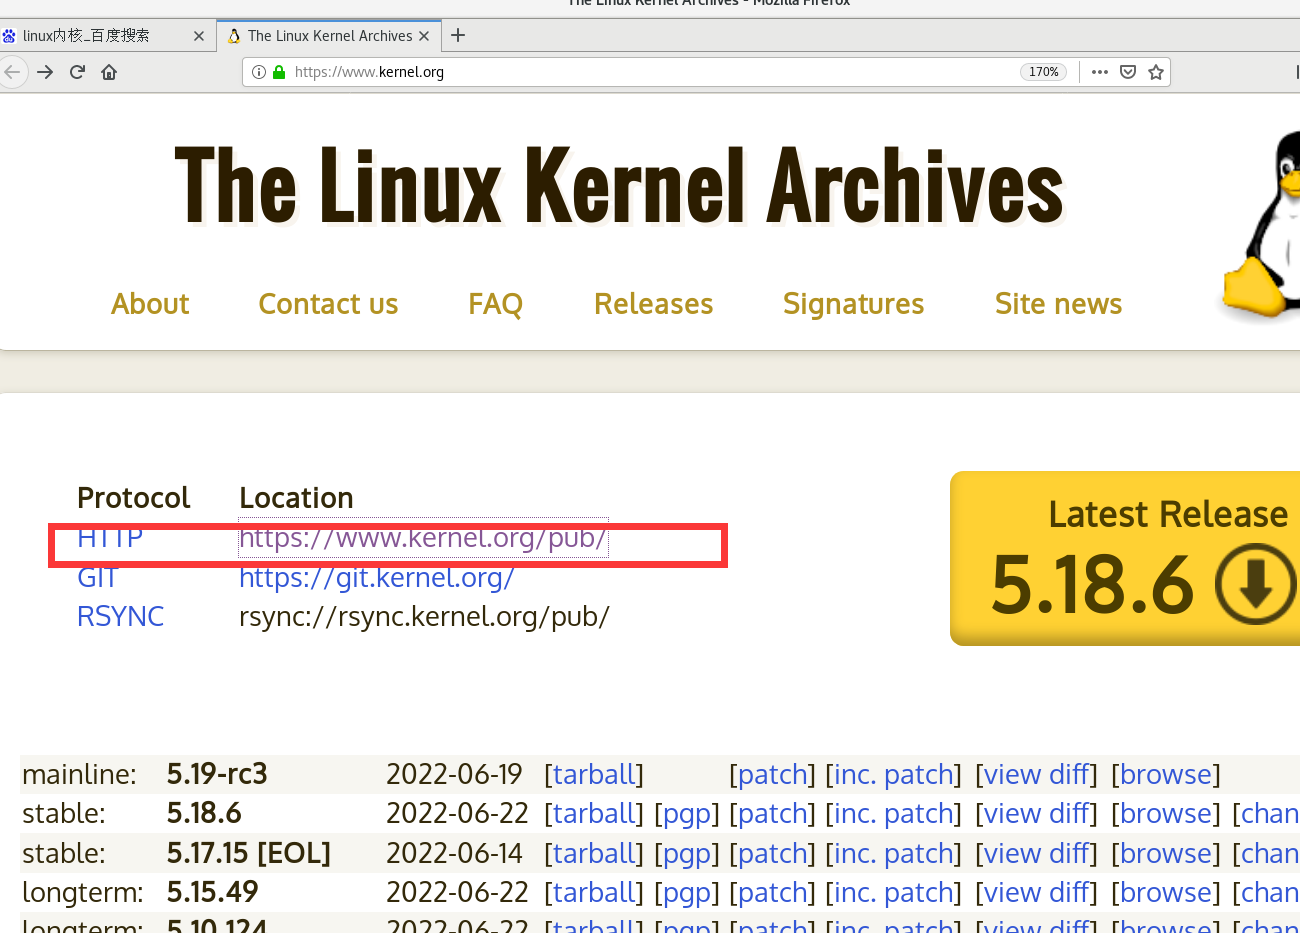Open inc. patch for mainline 5.19-rc3
The width and height of the screenshot is (1300, 933).
click(894, 775)
